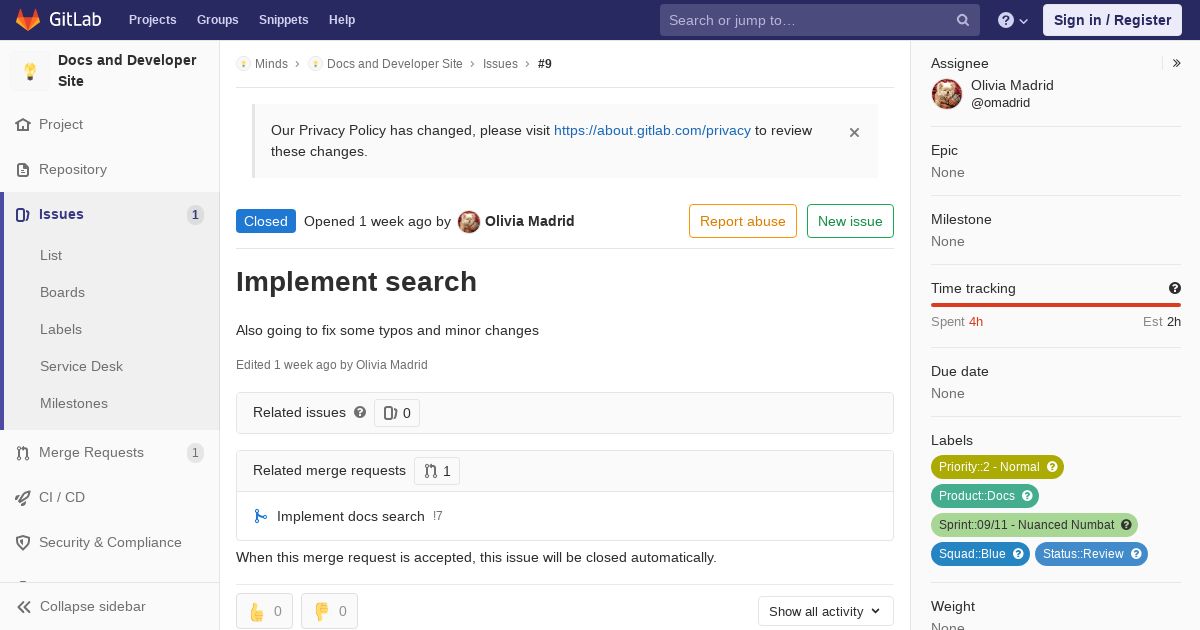Click the Time tracking help icon
The image size is (1200, 630).
[x=1175, y=288]
